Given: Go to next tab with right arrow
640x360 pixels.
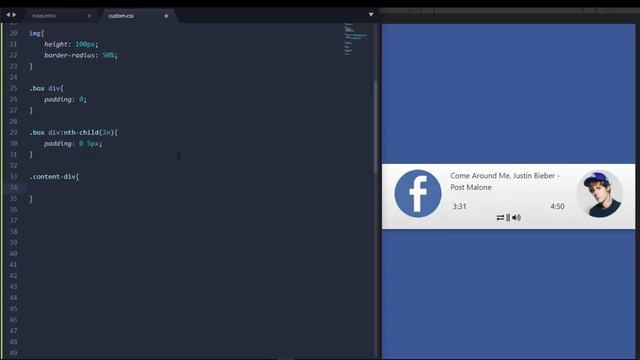Looking at the screenshot, I should point(14,15).
